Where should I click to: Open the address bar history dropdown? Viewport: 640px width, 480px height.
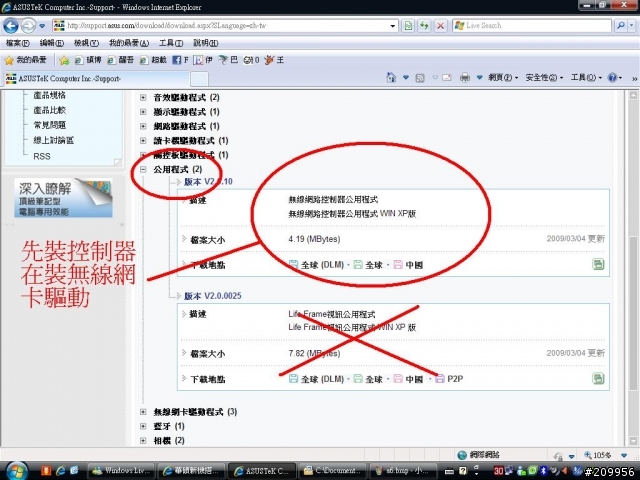393,26
